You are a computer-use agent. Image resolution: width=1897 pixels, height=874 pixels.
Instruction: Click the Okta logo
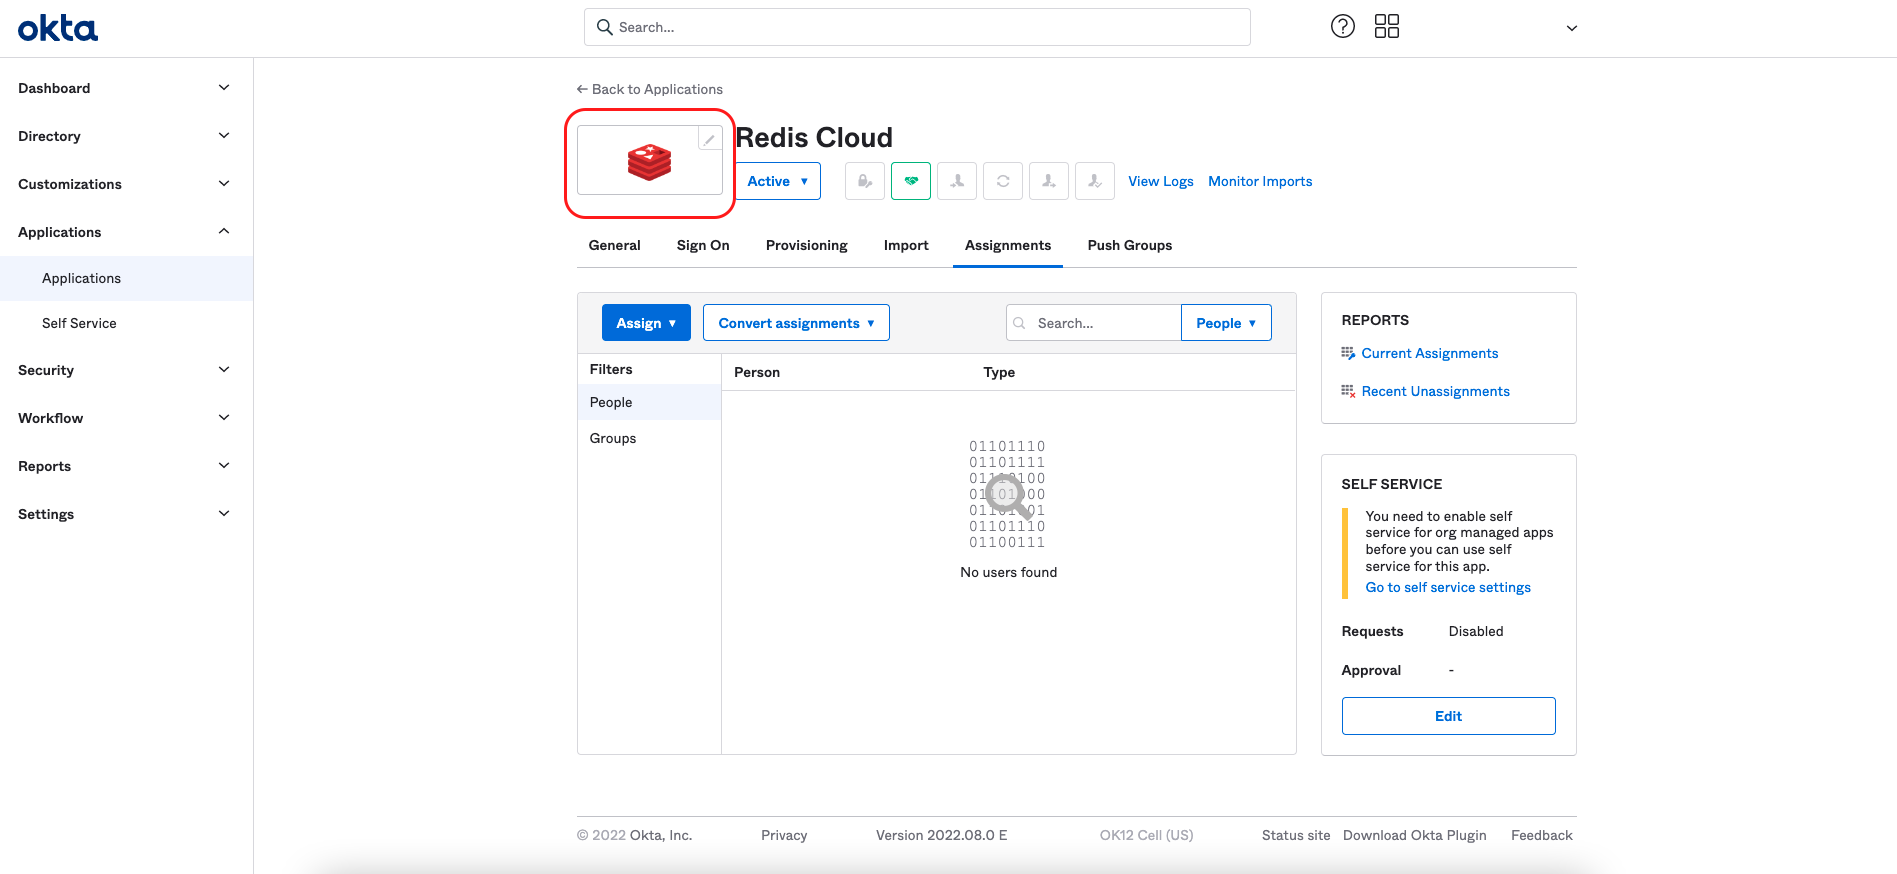58,28
